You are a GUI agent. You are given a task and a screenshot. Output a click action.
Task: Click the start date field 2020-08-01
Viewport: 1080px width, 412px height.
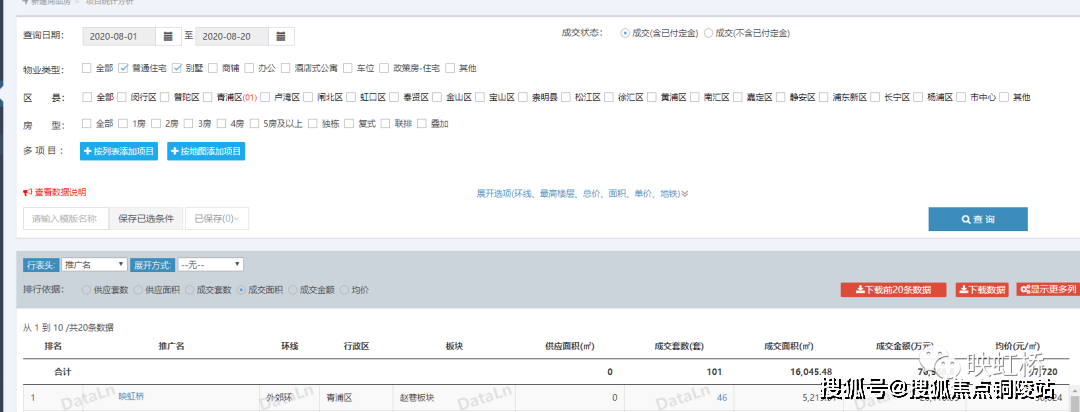(x=120, y=36)
